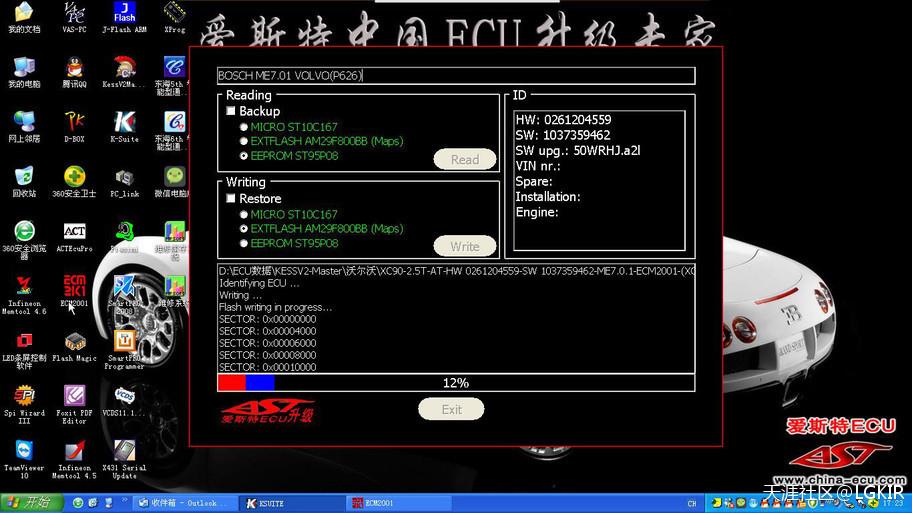Open the D-BOX desktop icon
The image size is (912, 513).
74,127
